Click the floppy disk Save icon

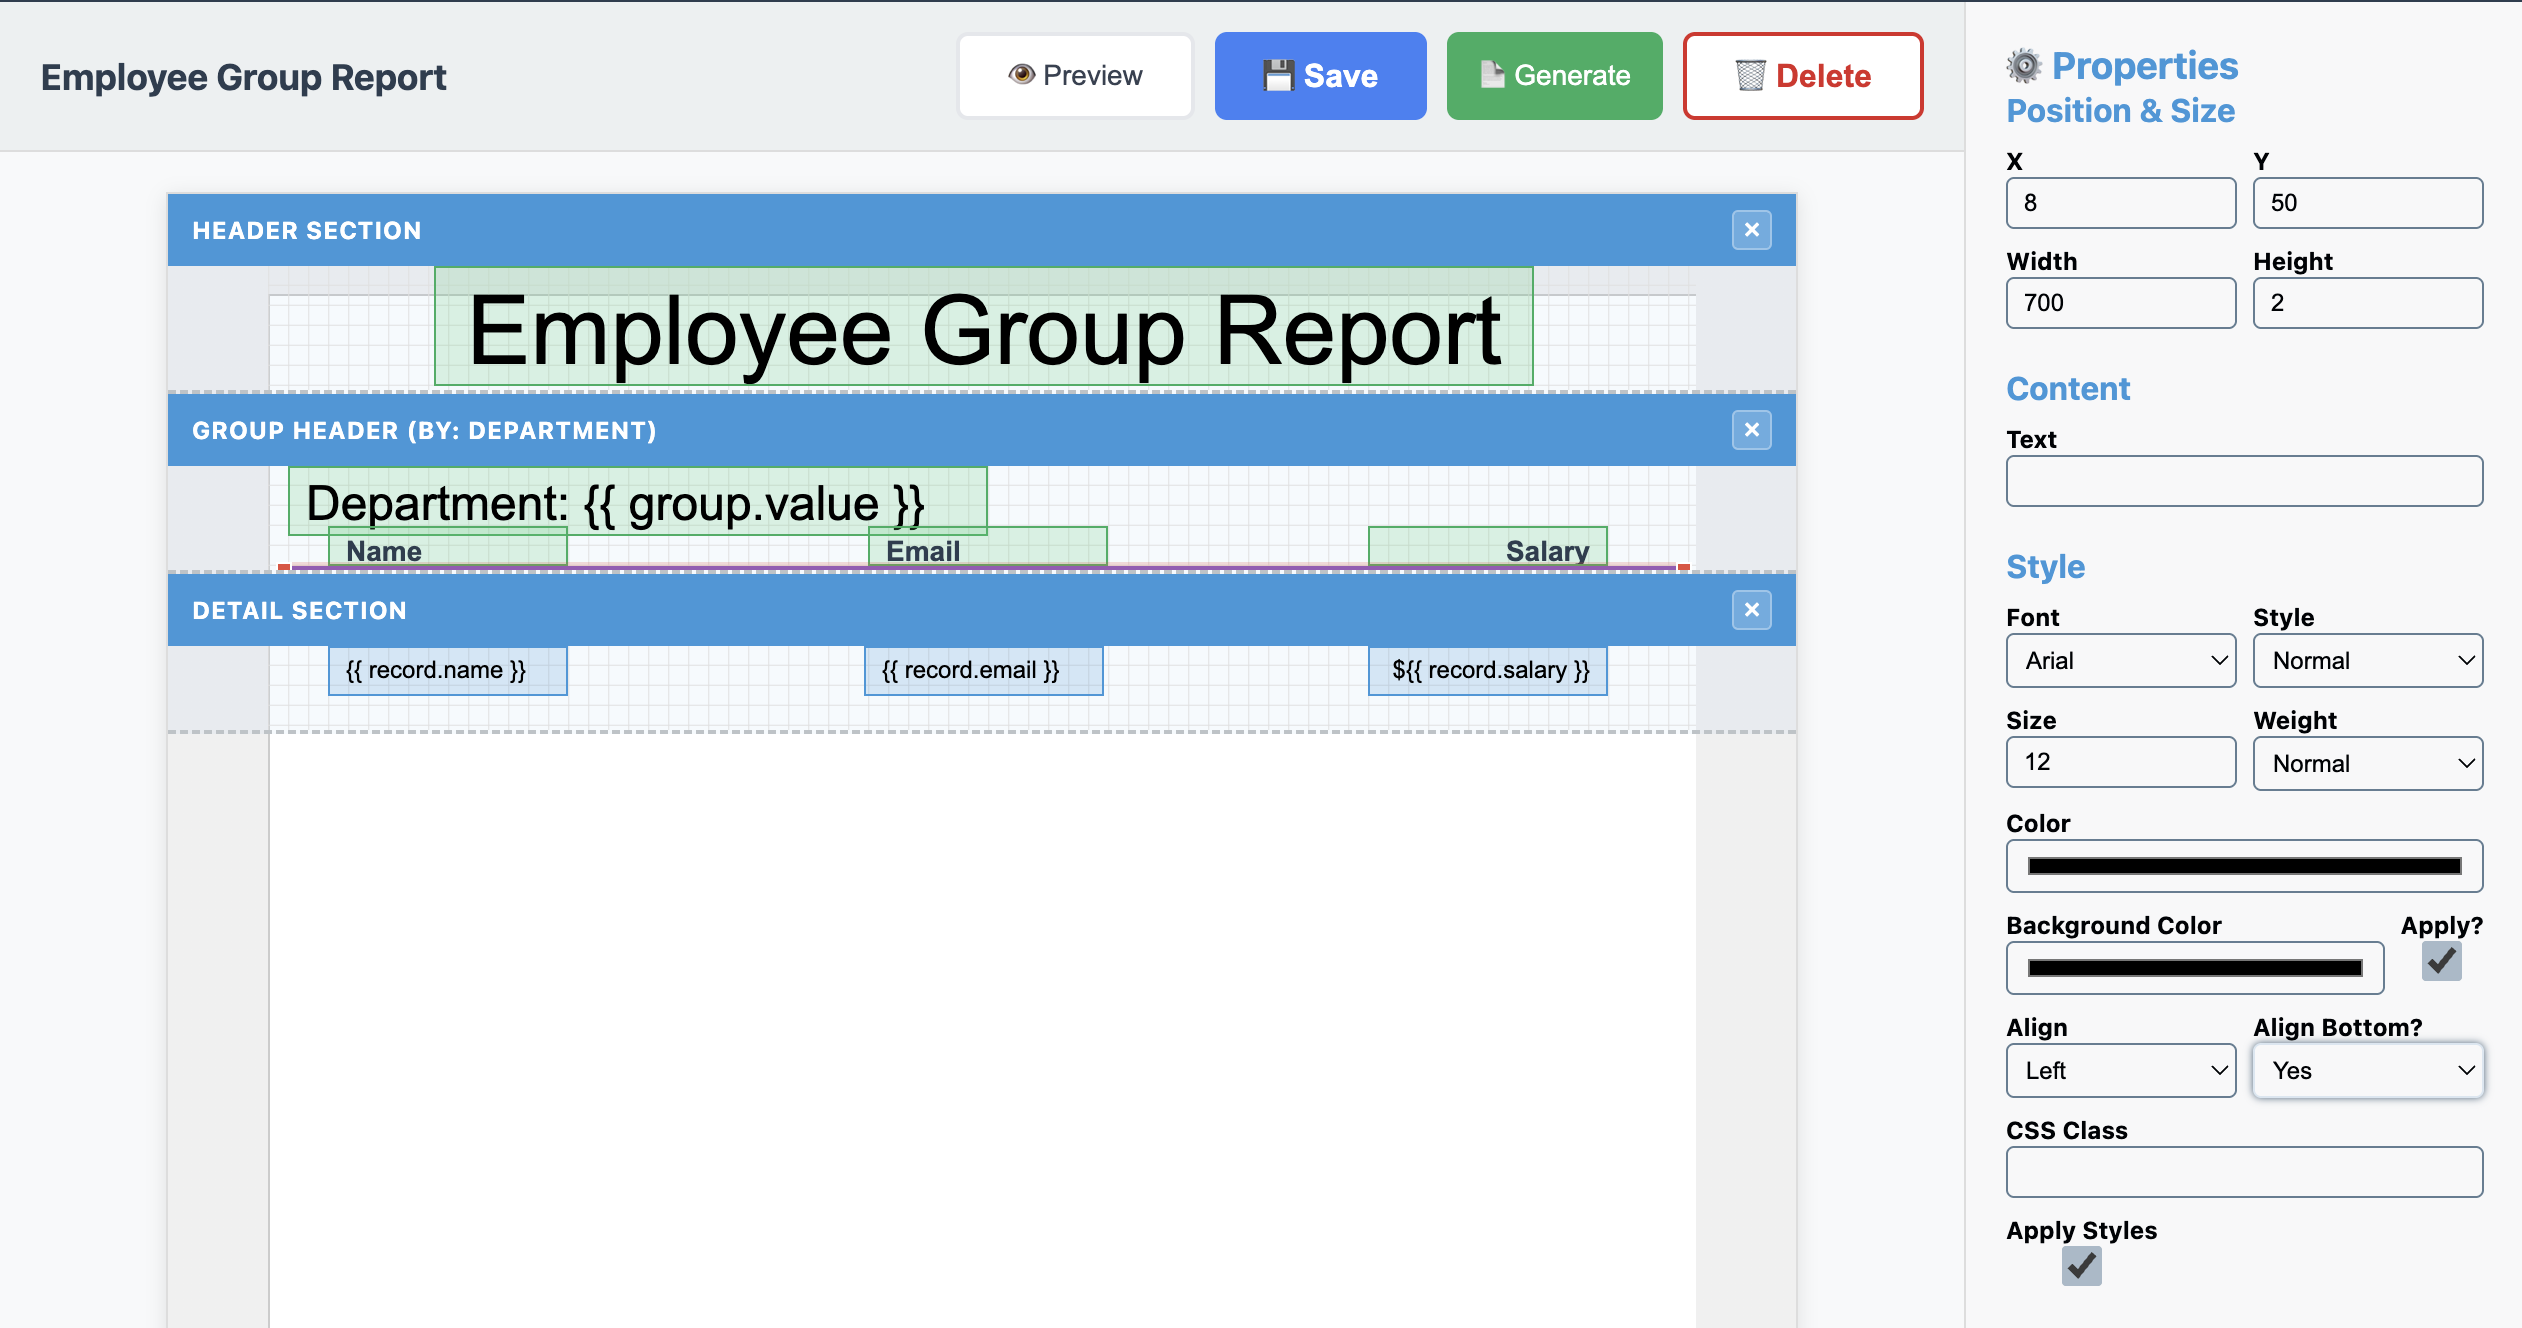coord(1278,74)
